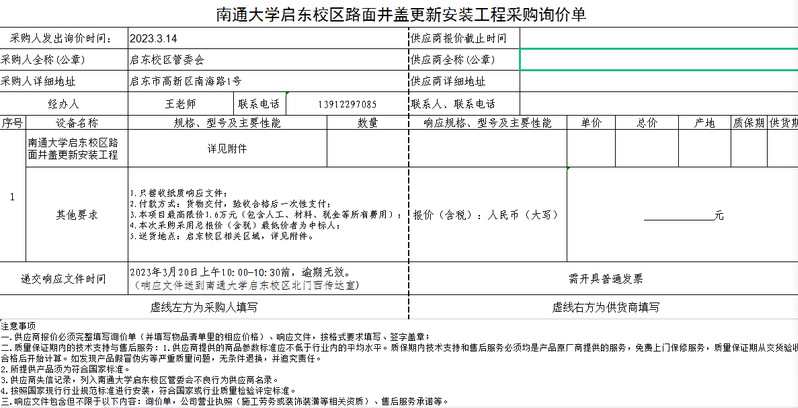Click the empty cell beside 供应商报价截止时间
The height and width of the screenshot is (408, 798).
click(x=659, y=38)
